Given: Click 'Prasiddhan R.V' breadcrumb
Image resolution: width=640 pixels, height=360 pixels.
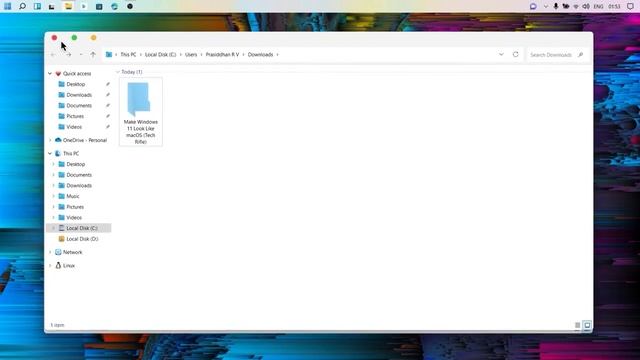Looking at the screenshot, I should point(222,54).
